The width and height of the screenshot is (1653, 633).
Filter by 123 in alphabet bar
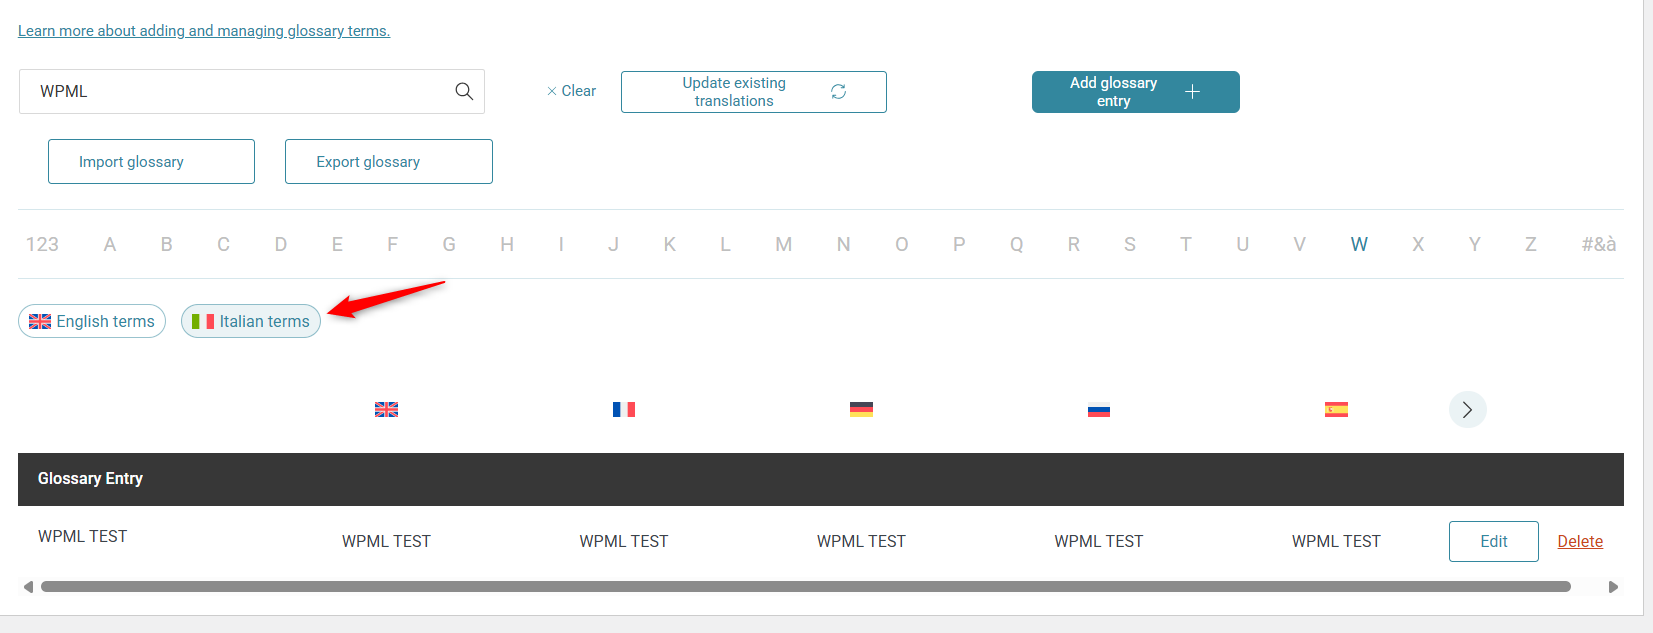[42, 244]
